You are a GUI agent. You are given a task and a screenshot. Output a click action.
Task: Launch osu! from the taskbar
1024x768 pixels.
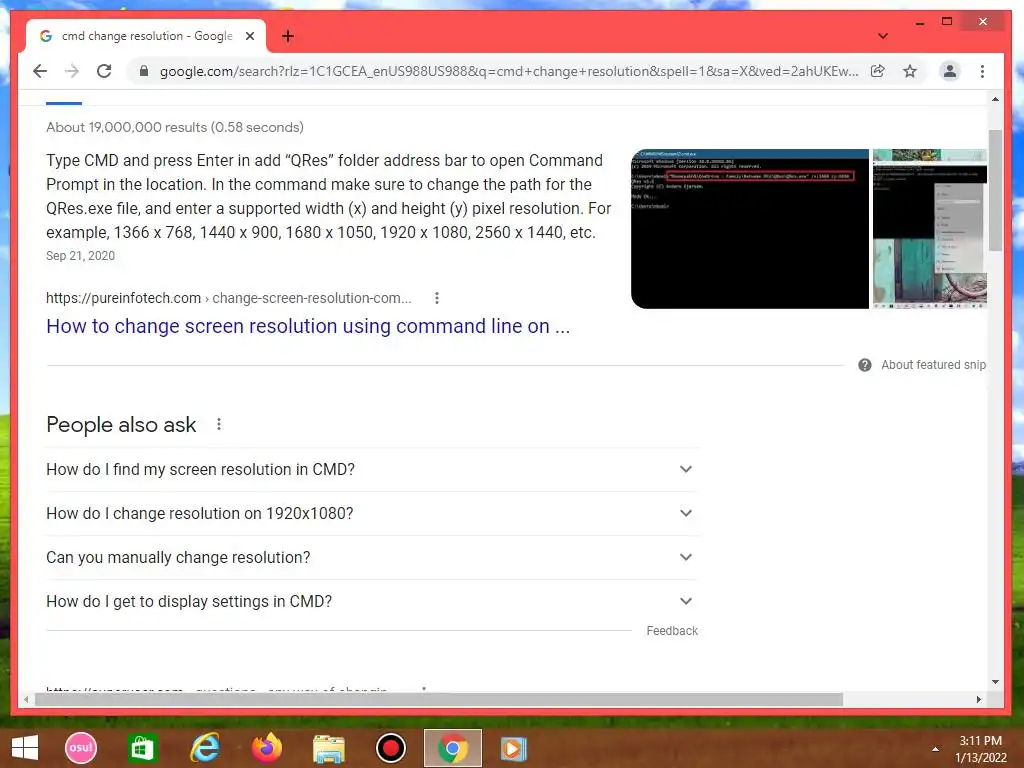[x=81, y=748]
